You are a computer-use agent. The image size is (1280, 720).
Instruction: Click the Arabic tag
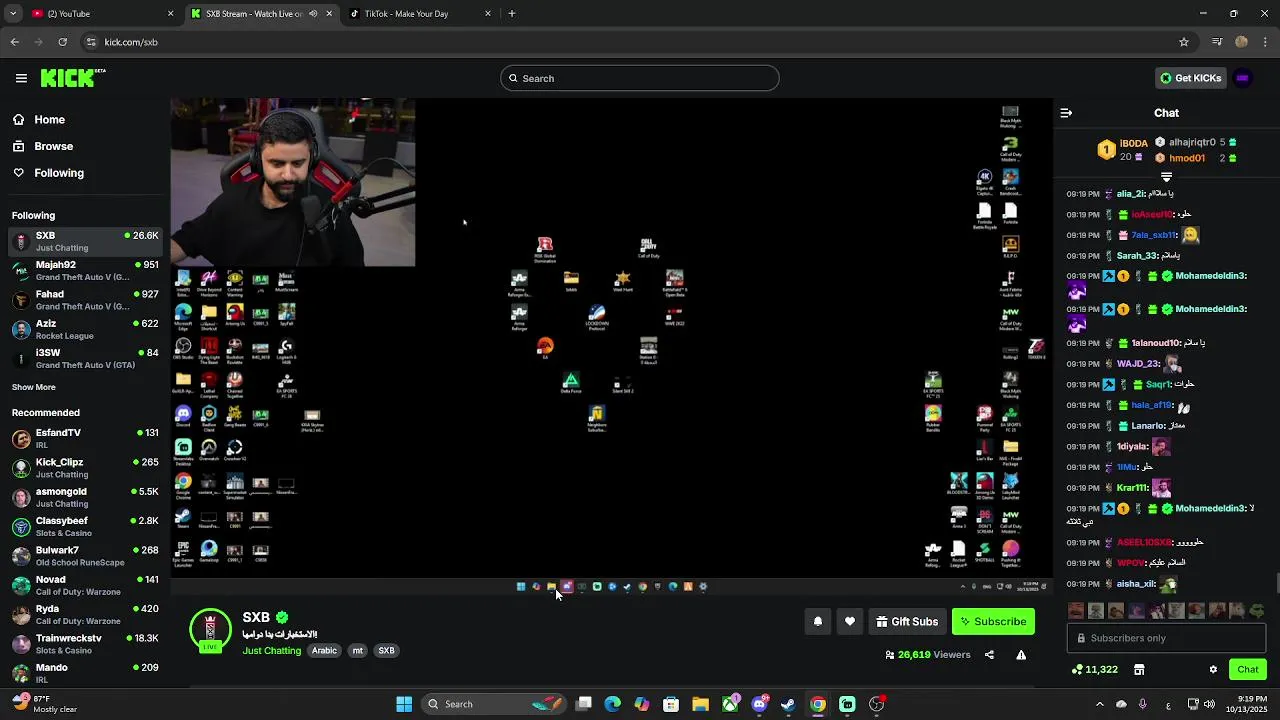coord(324,651)
